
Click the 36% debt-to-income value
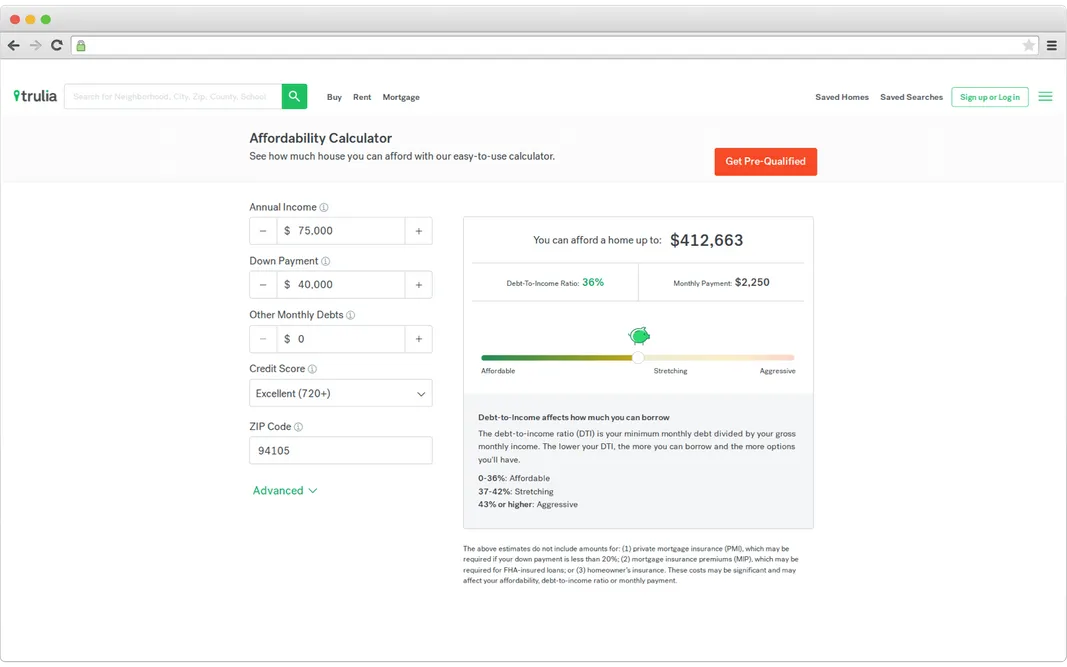[593, 282]
